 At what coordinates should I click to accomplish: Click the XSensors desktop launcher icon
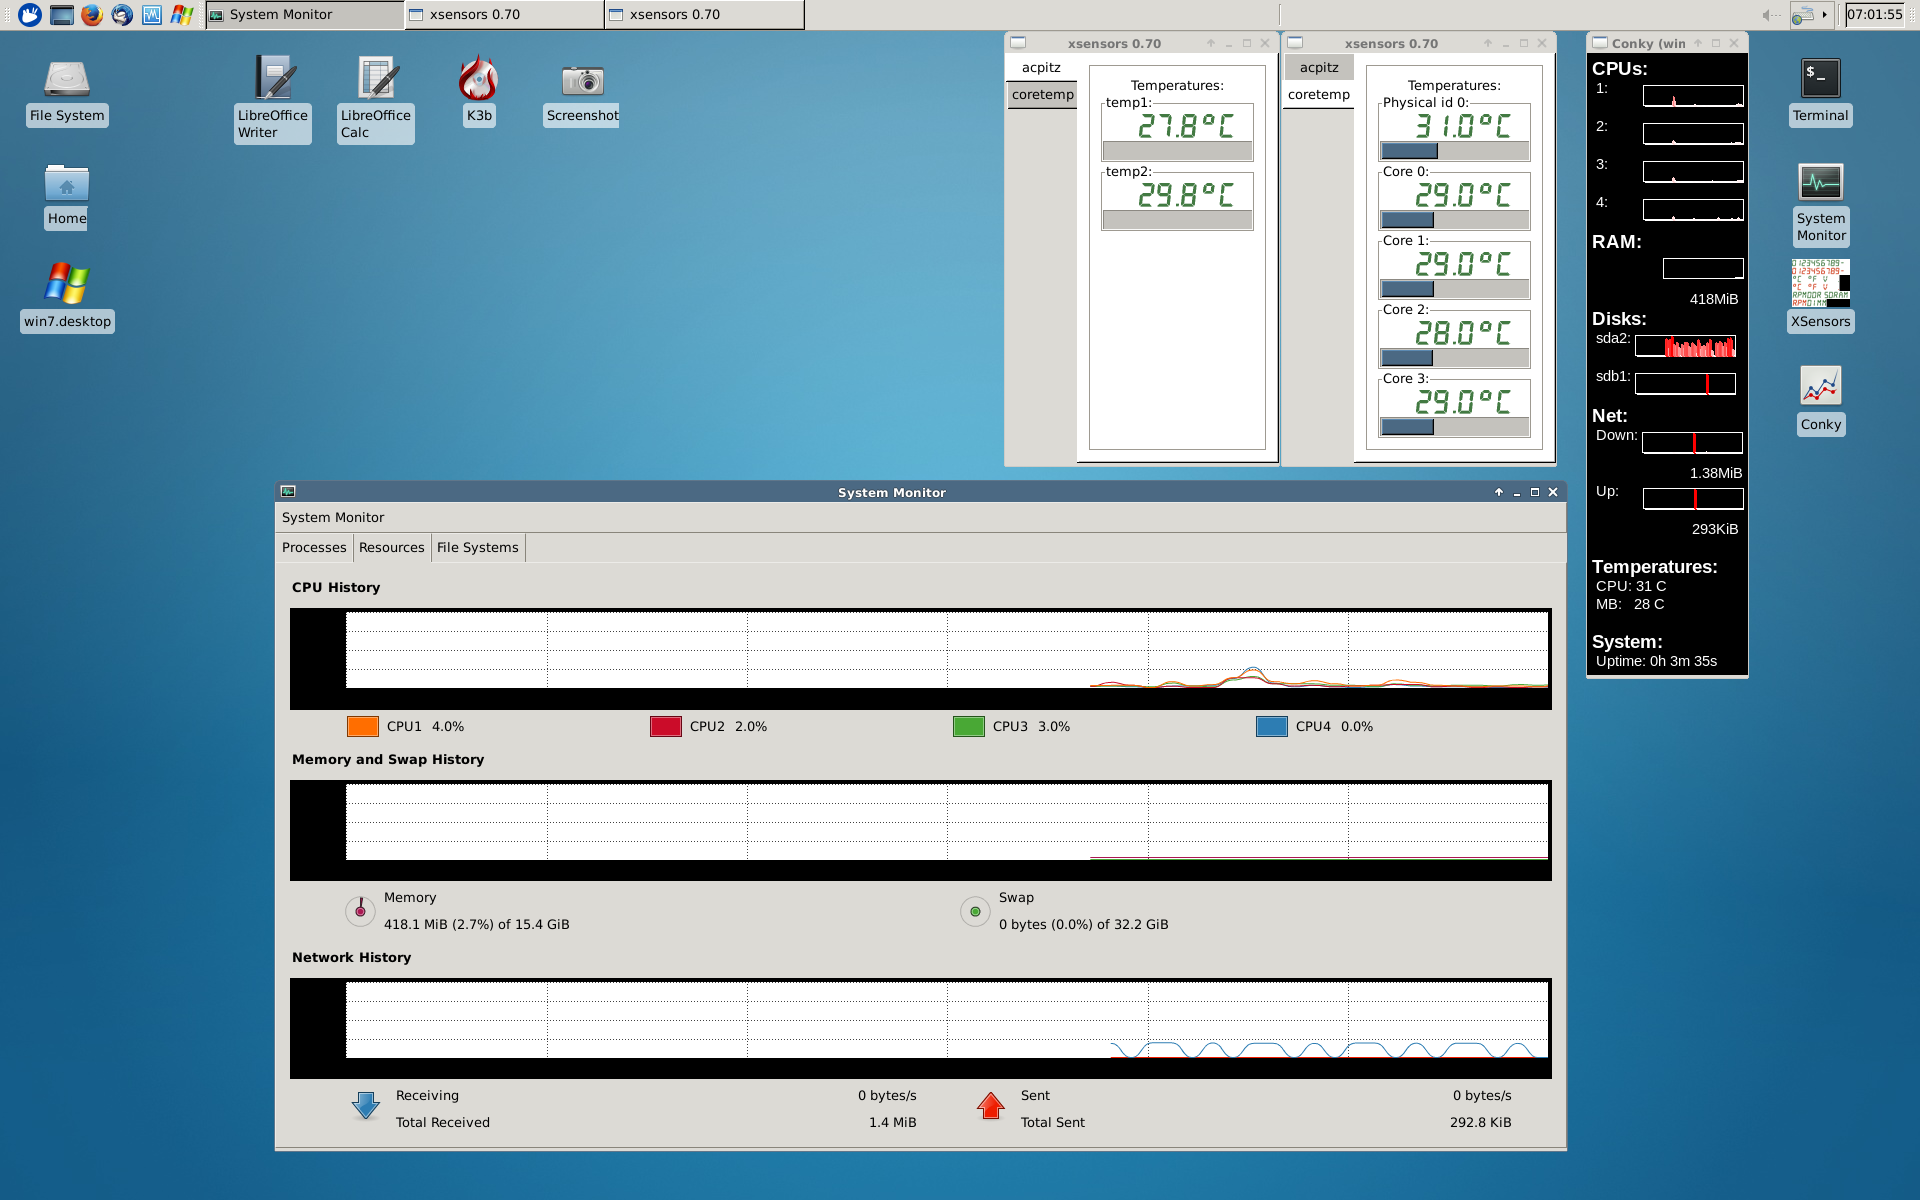point(1820,283)
